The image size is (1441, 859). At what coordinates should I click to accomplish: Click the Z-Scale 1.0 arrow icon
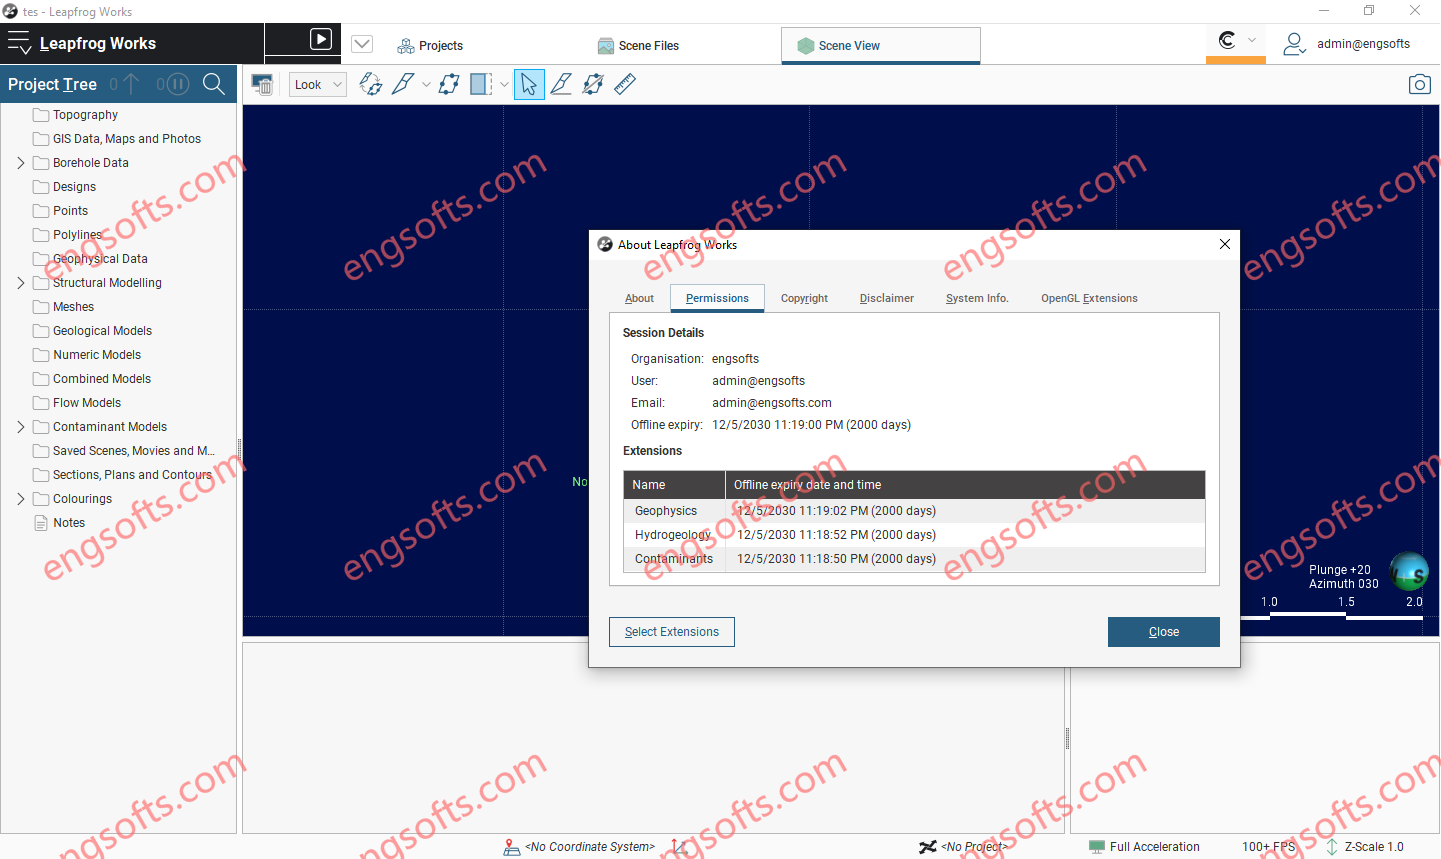click(x=1332, y=847)
